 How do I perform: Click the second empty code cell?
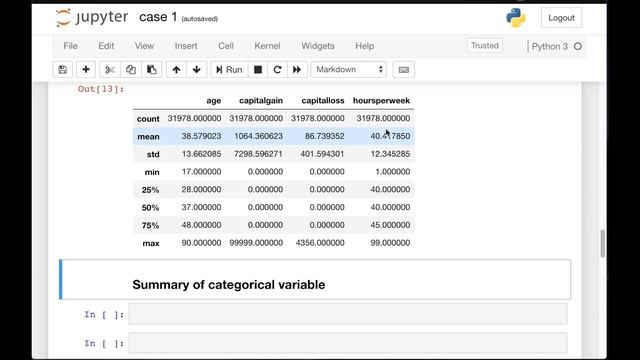point(348,343)
